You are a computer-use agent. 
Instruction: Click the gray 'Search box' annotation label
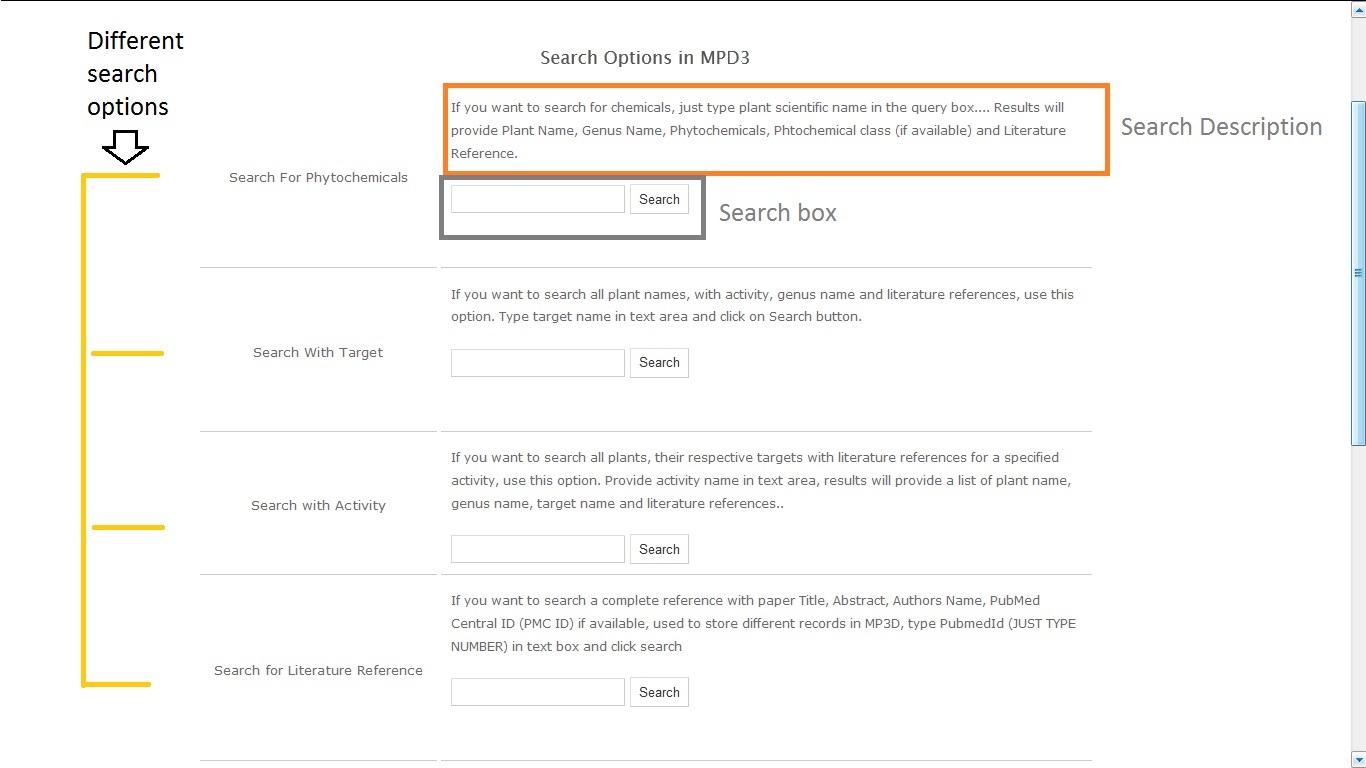coord(777,213)
